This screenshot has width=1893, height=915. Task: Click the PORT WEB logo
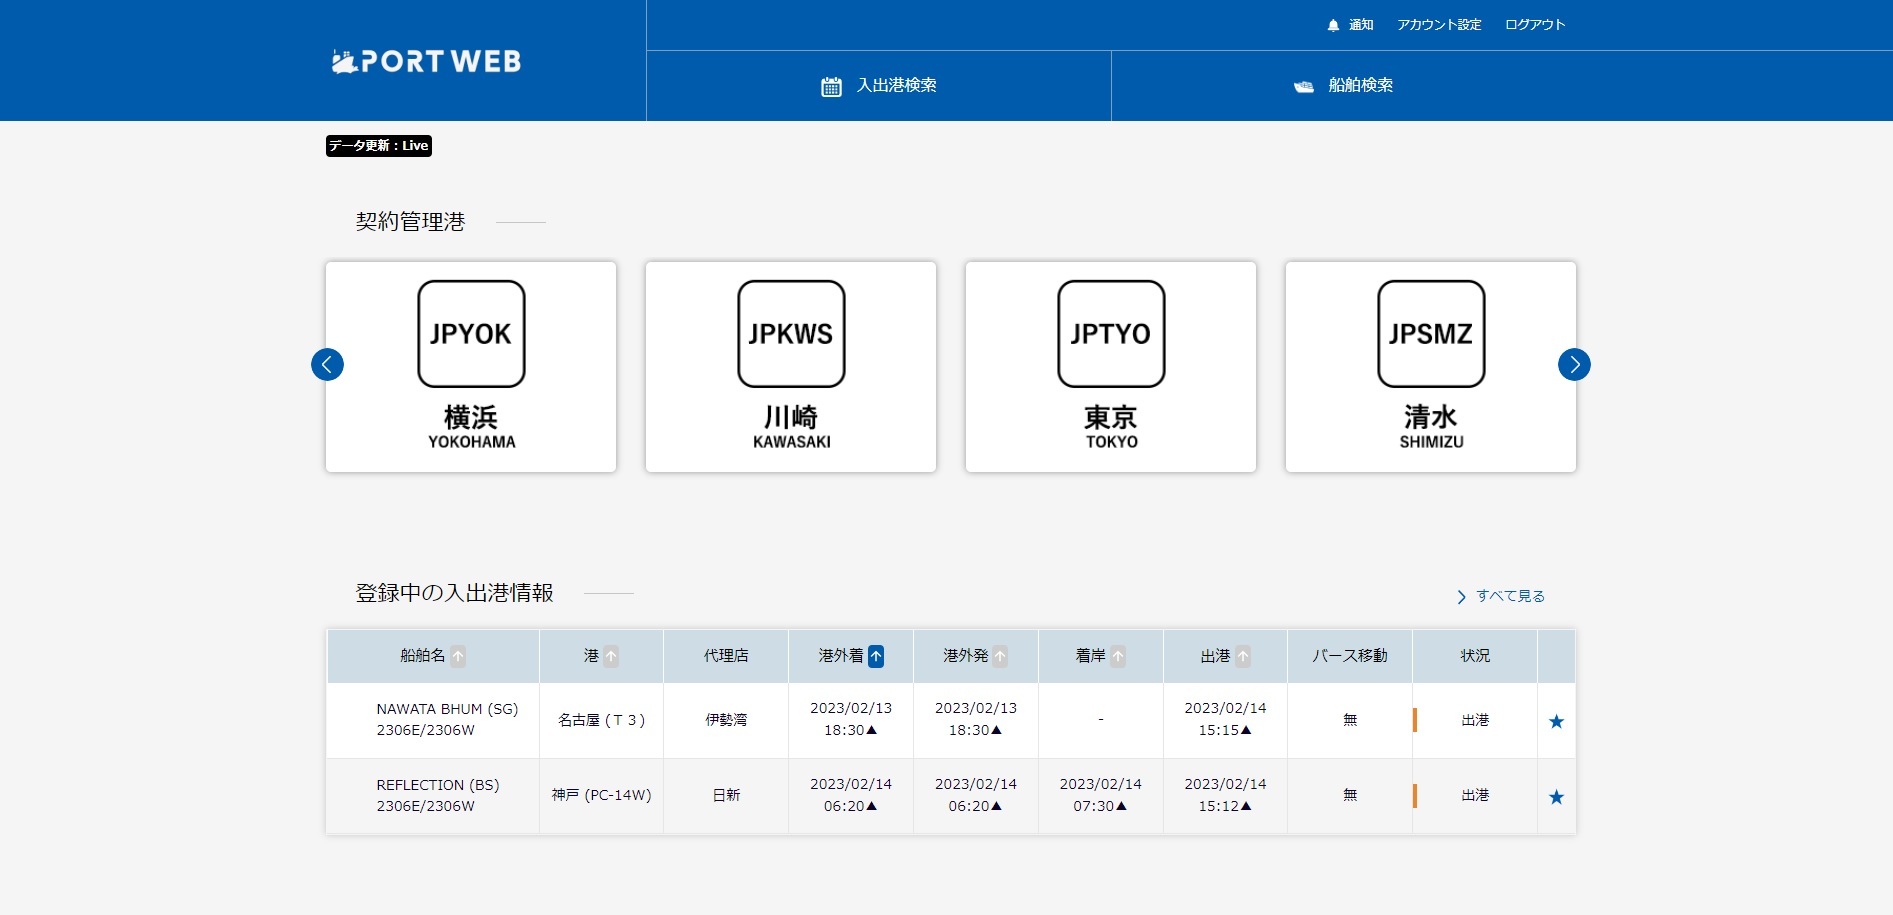pos(426,62)
